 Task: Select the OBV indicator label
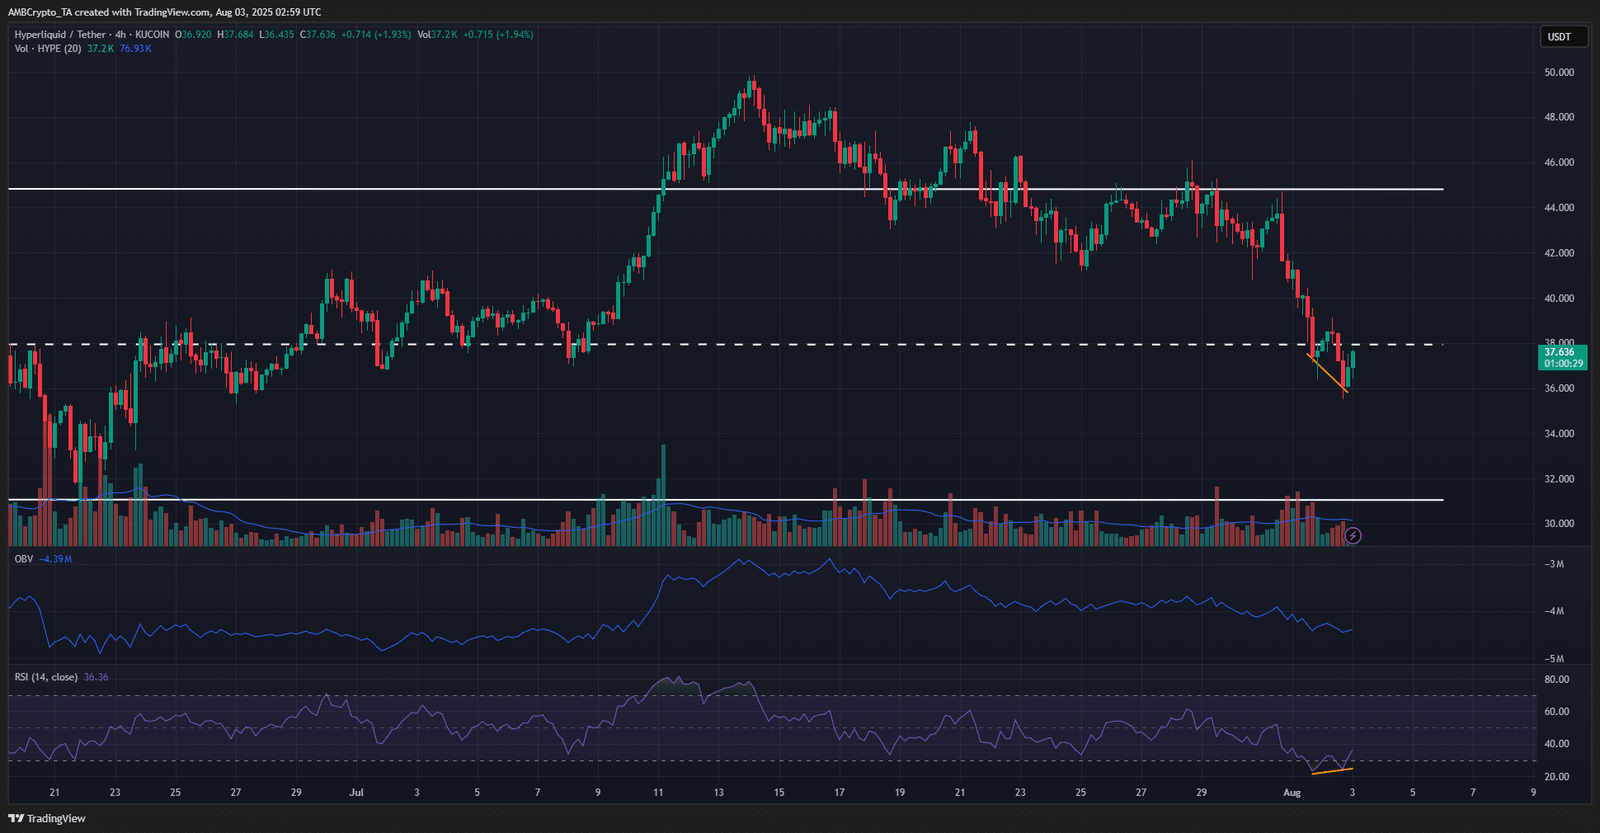coord(23,559)
